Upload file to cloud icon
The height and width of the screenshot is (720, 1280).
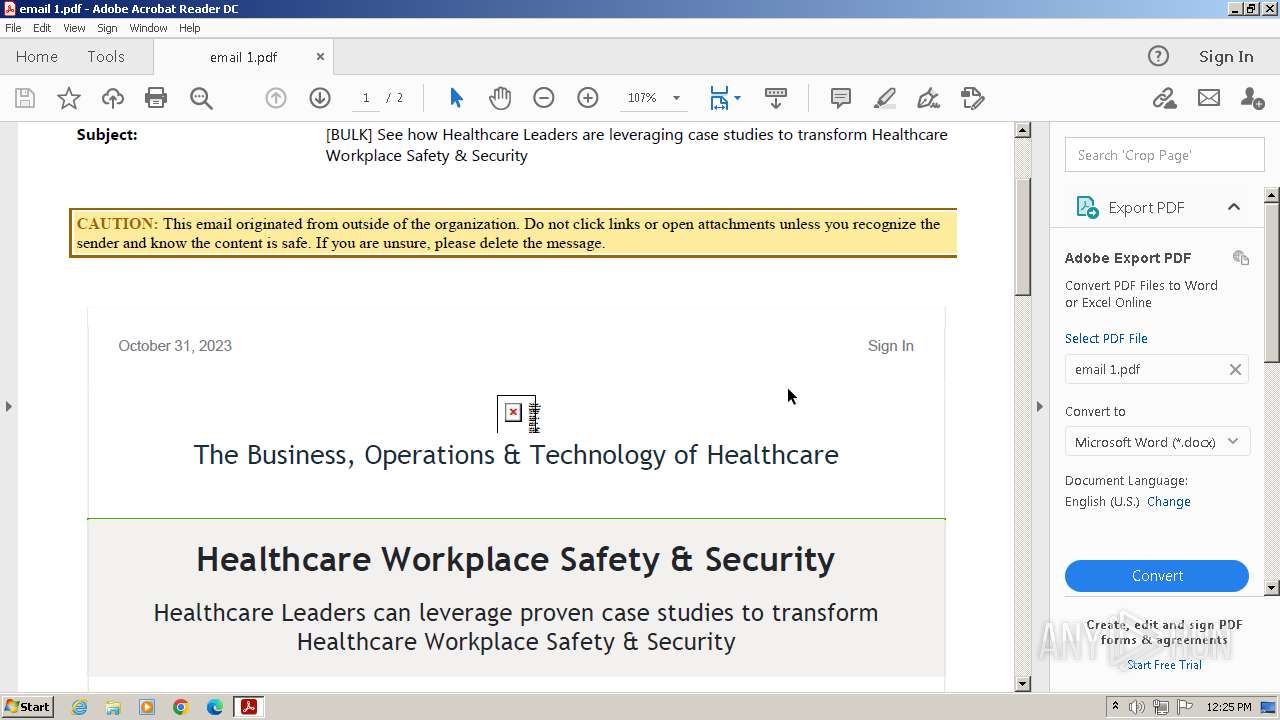[x=113, y=98]
